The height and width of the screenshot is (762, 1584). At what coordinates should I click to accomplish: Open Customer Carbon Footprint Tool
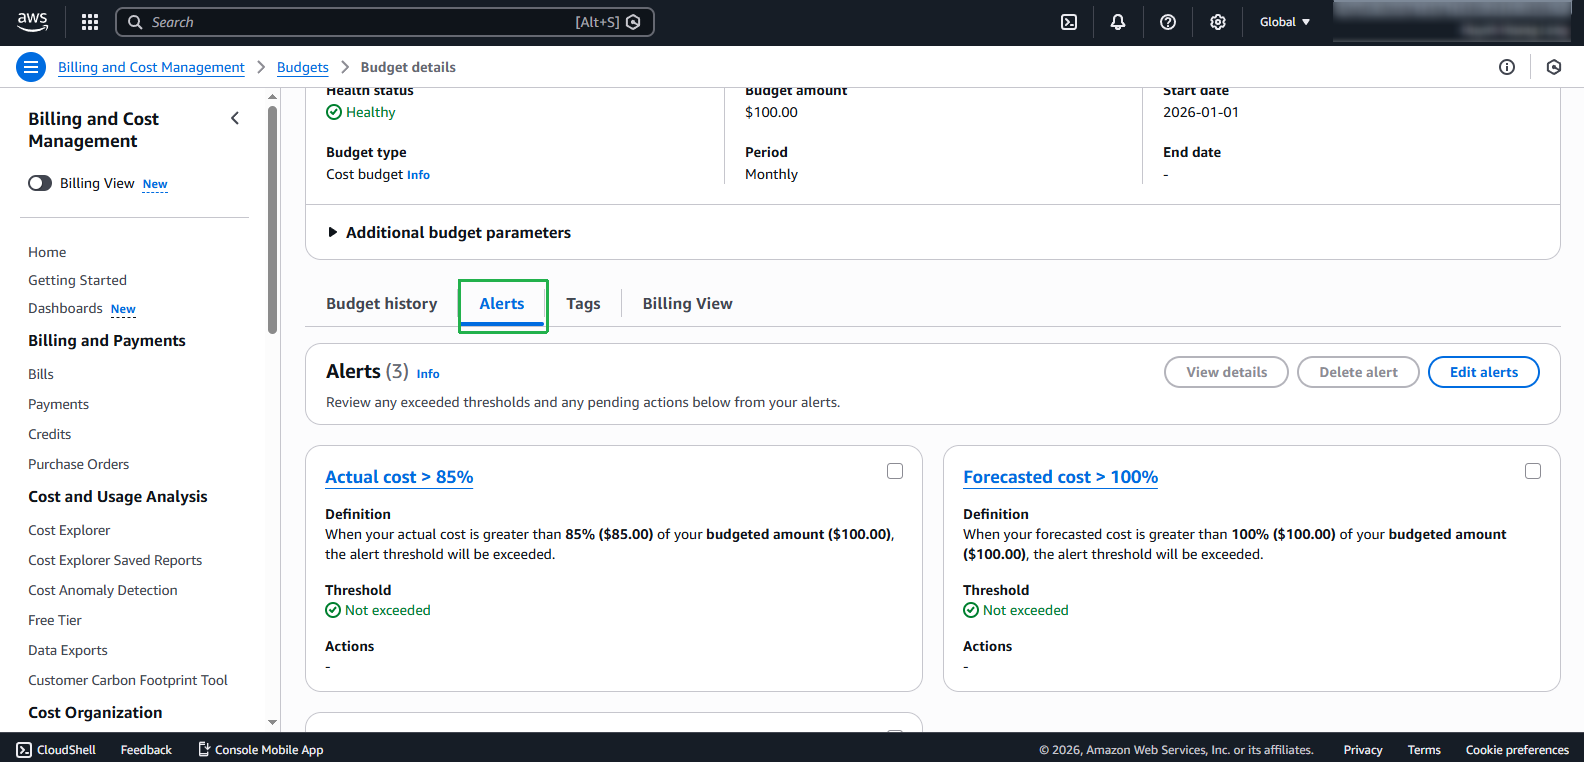tap(128, 680)
